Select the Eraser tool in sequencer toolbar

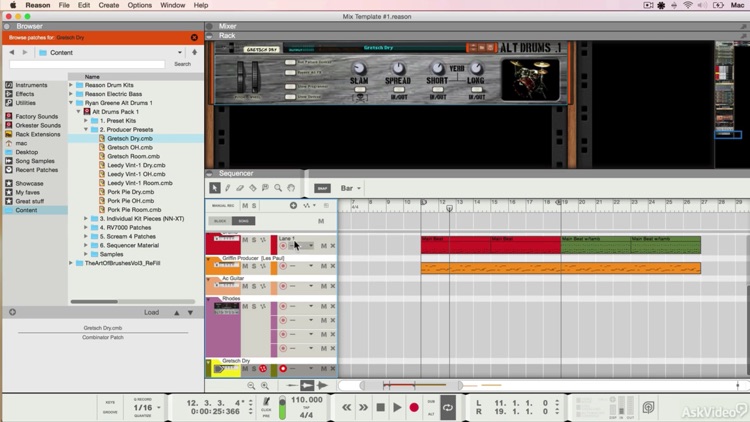[240, 188]
